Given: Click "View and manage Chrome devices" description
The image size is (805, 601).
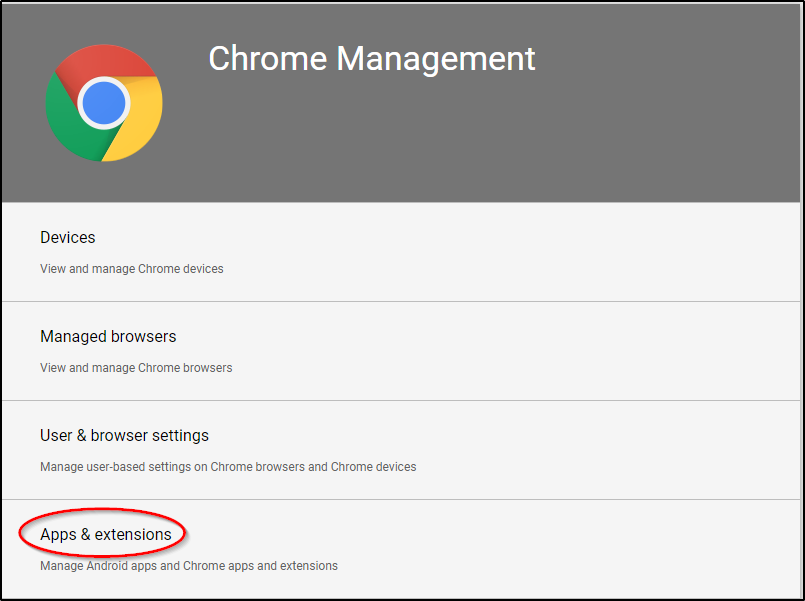Looking at the screenshot, I should (x=132, y=269).
